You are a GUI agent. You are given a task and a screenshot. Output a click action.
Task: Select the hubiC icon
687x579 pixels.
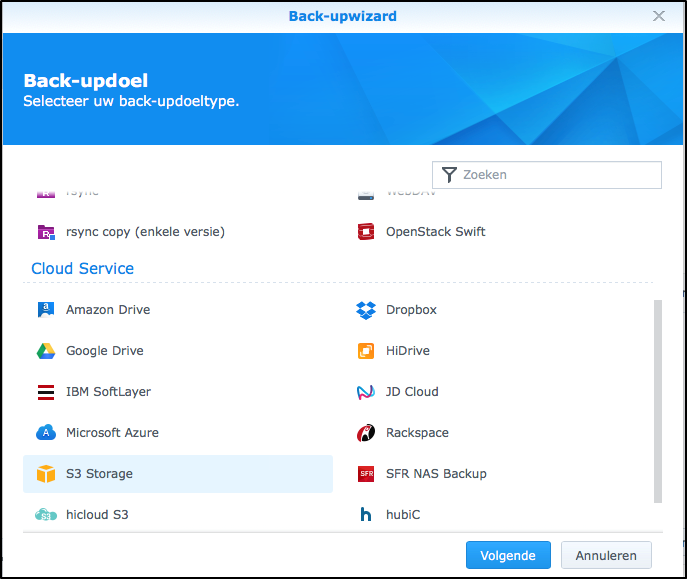pos(366,515)
